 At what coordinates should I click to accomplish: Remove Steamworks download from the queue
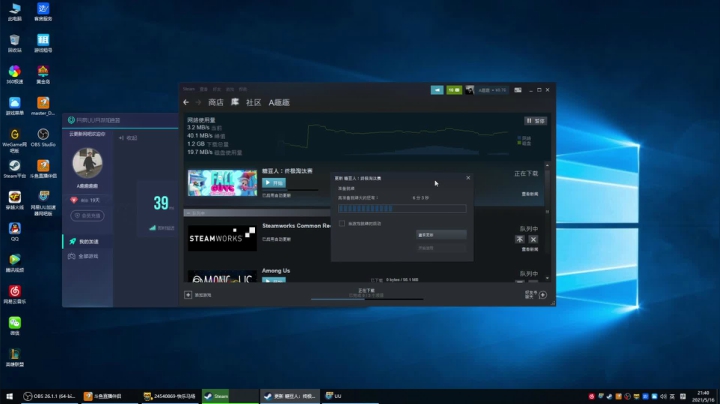click(x=533, y=239)
